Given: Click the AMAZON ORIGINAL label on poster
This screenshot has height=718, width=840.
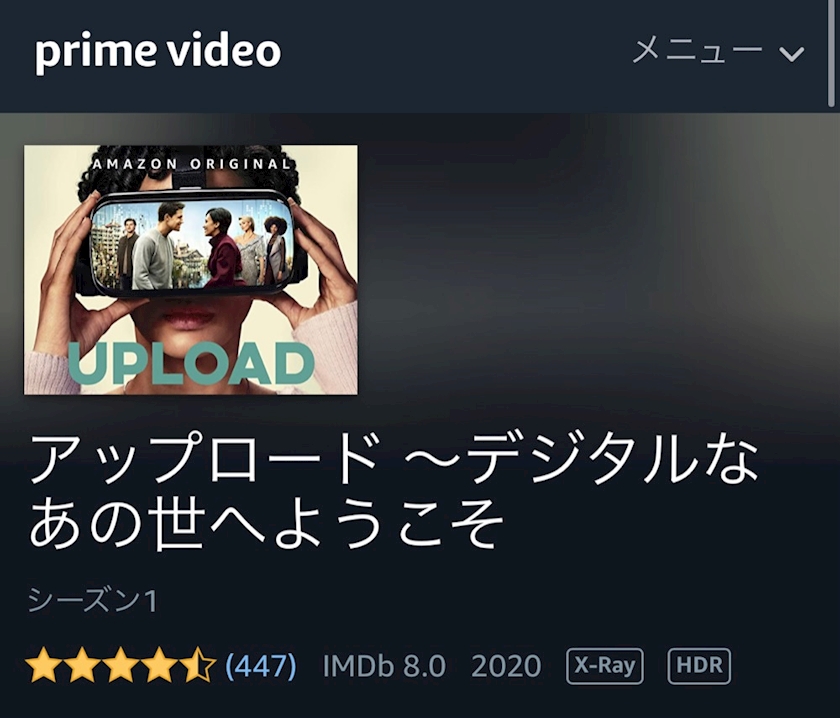Looking at the screenshot, I should point(192,163).
